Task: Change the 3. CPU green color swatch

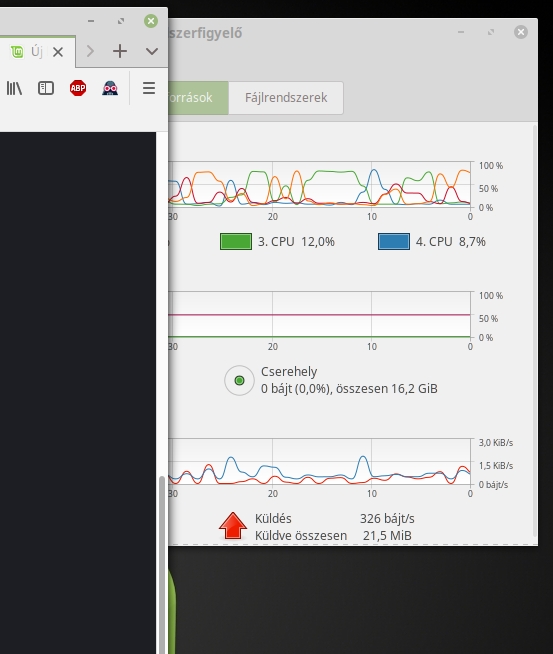Action: point(236,241)
